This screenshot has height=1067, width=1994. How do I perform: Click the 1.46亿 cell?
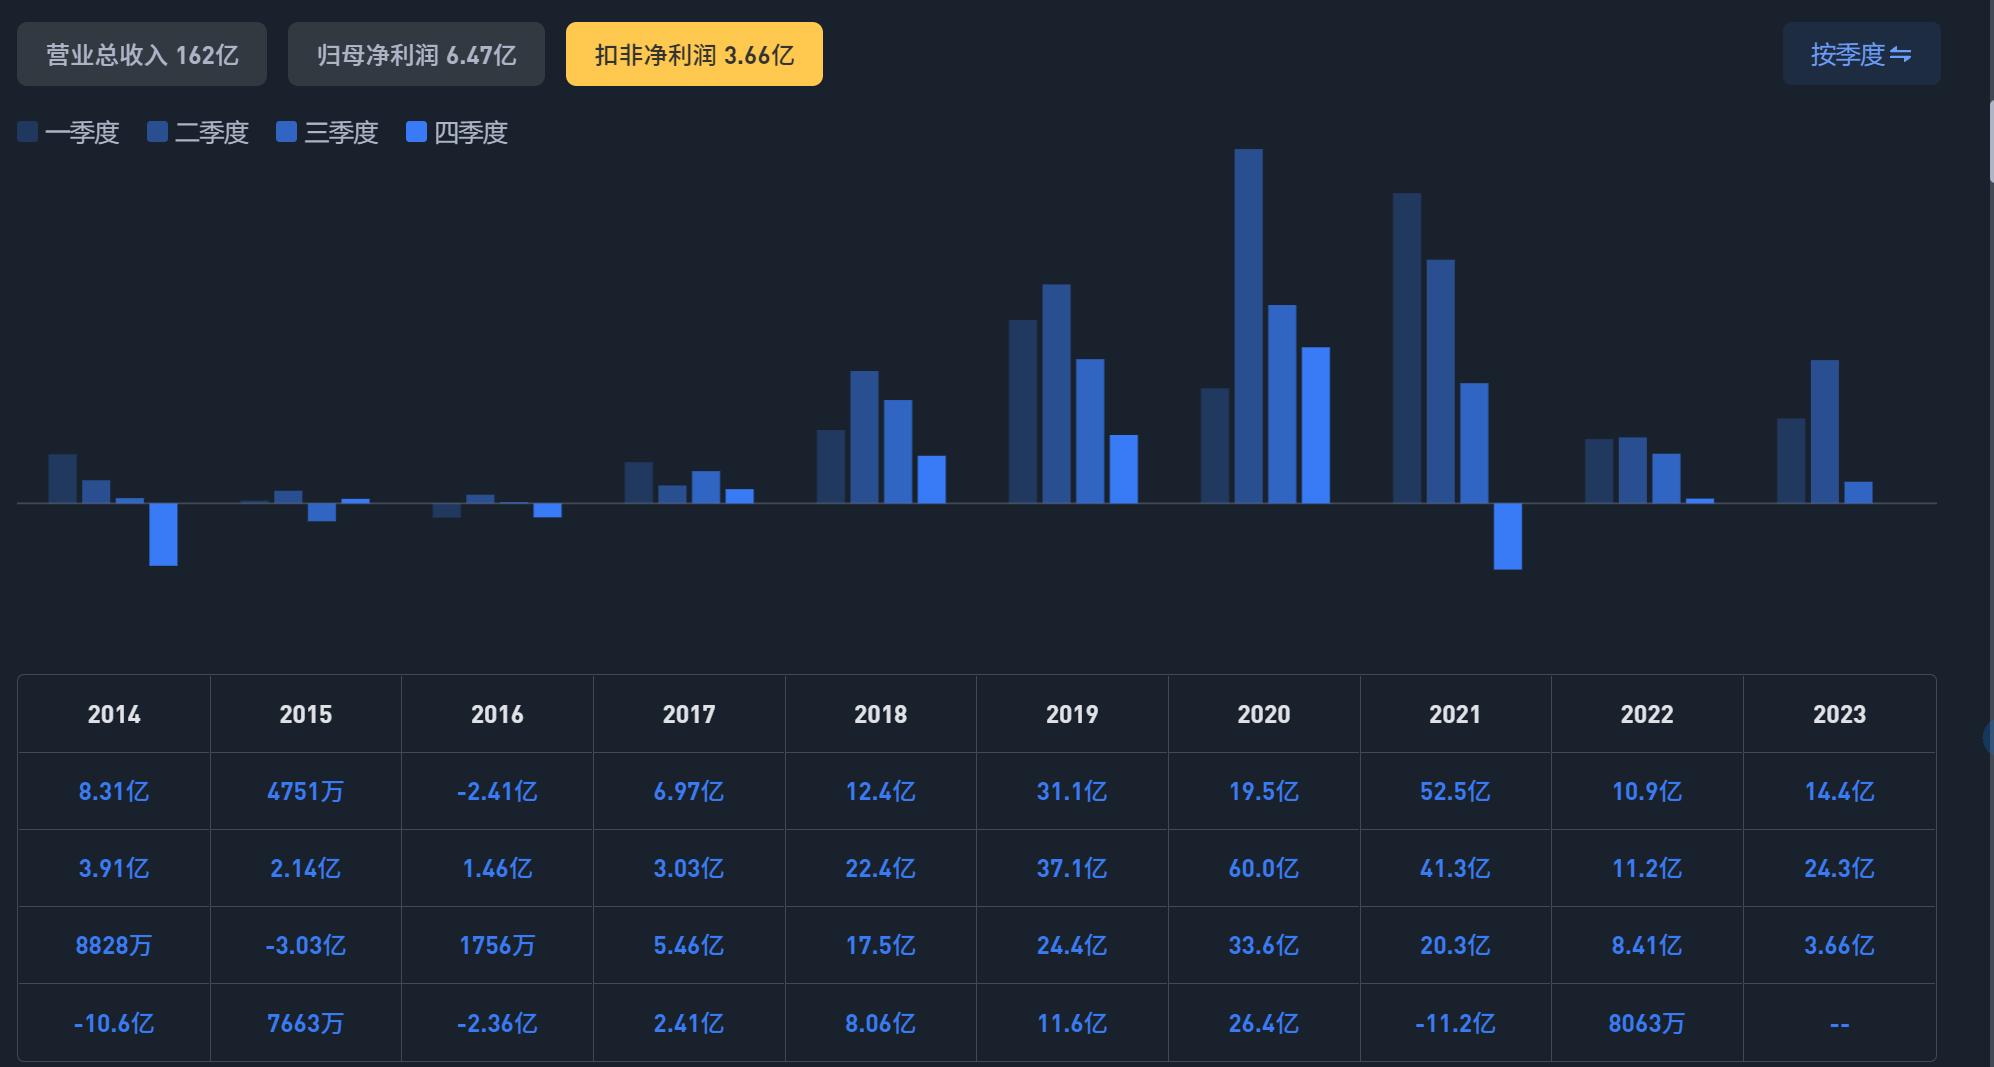(497, 868)
